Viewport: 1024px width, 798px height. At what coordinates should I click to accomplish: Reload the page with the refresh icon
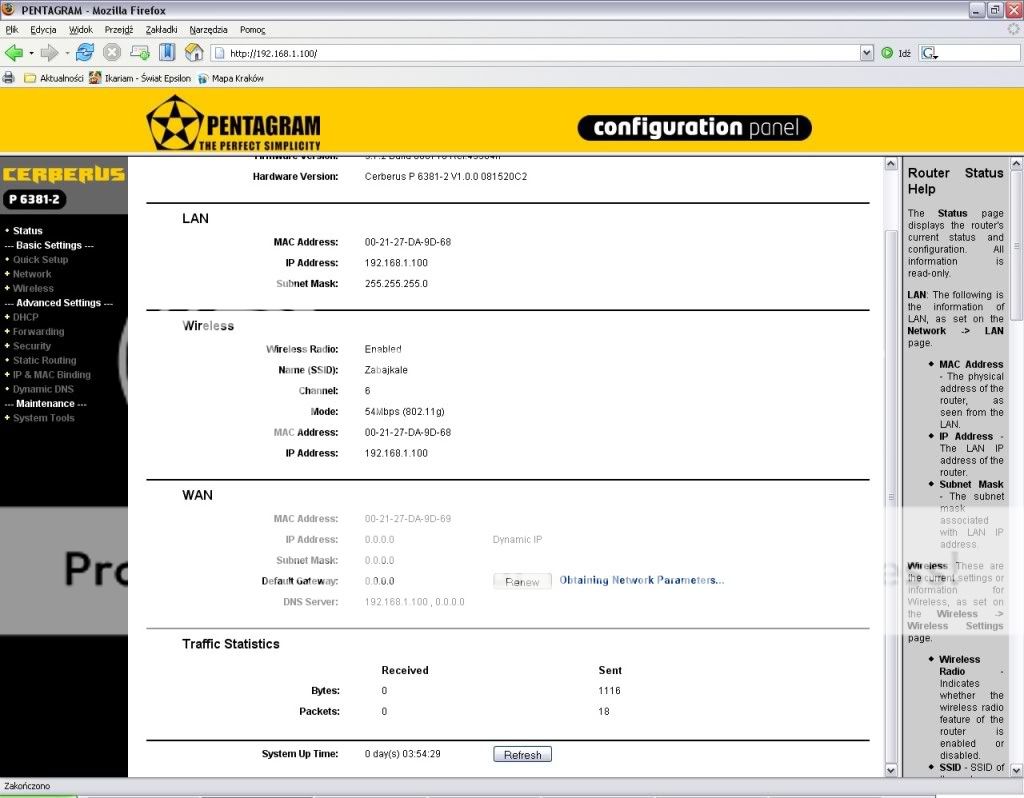(85, 53)
